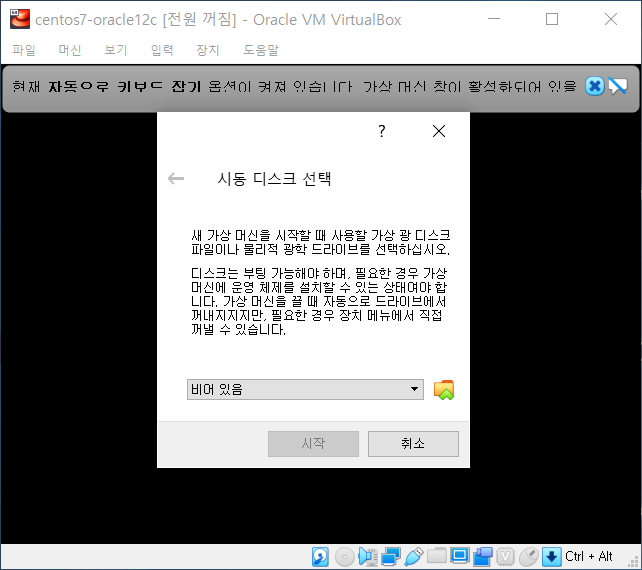Viewport: 642px width, 570px height.
Task: Click the window resize grip in status bar
Action: coord(634,563)
